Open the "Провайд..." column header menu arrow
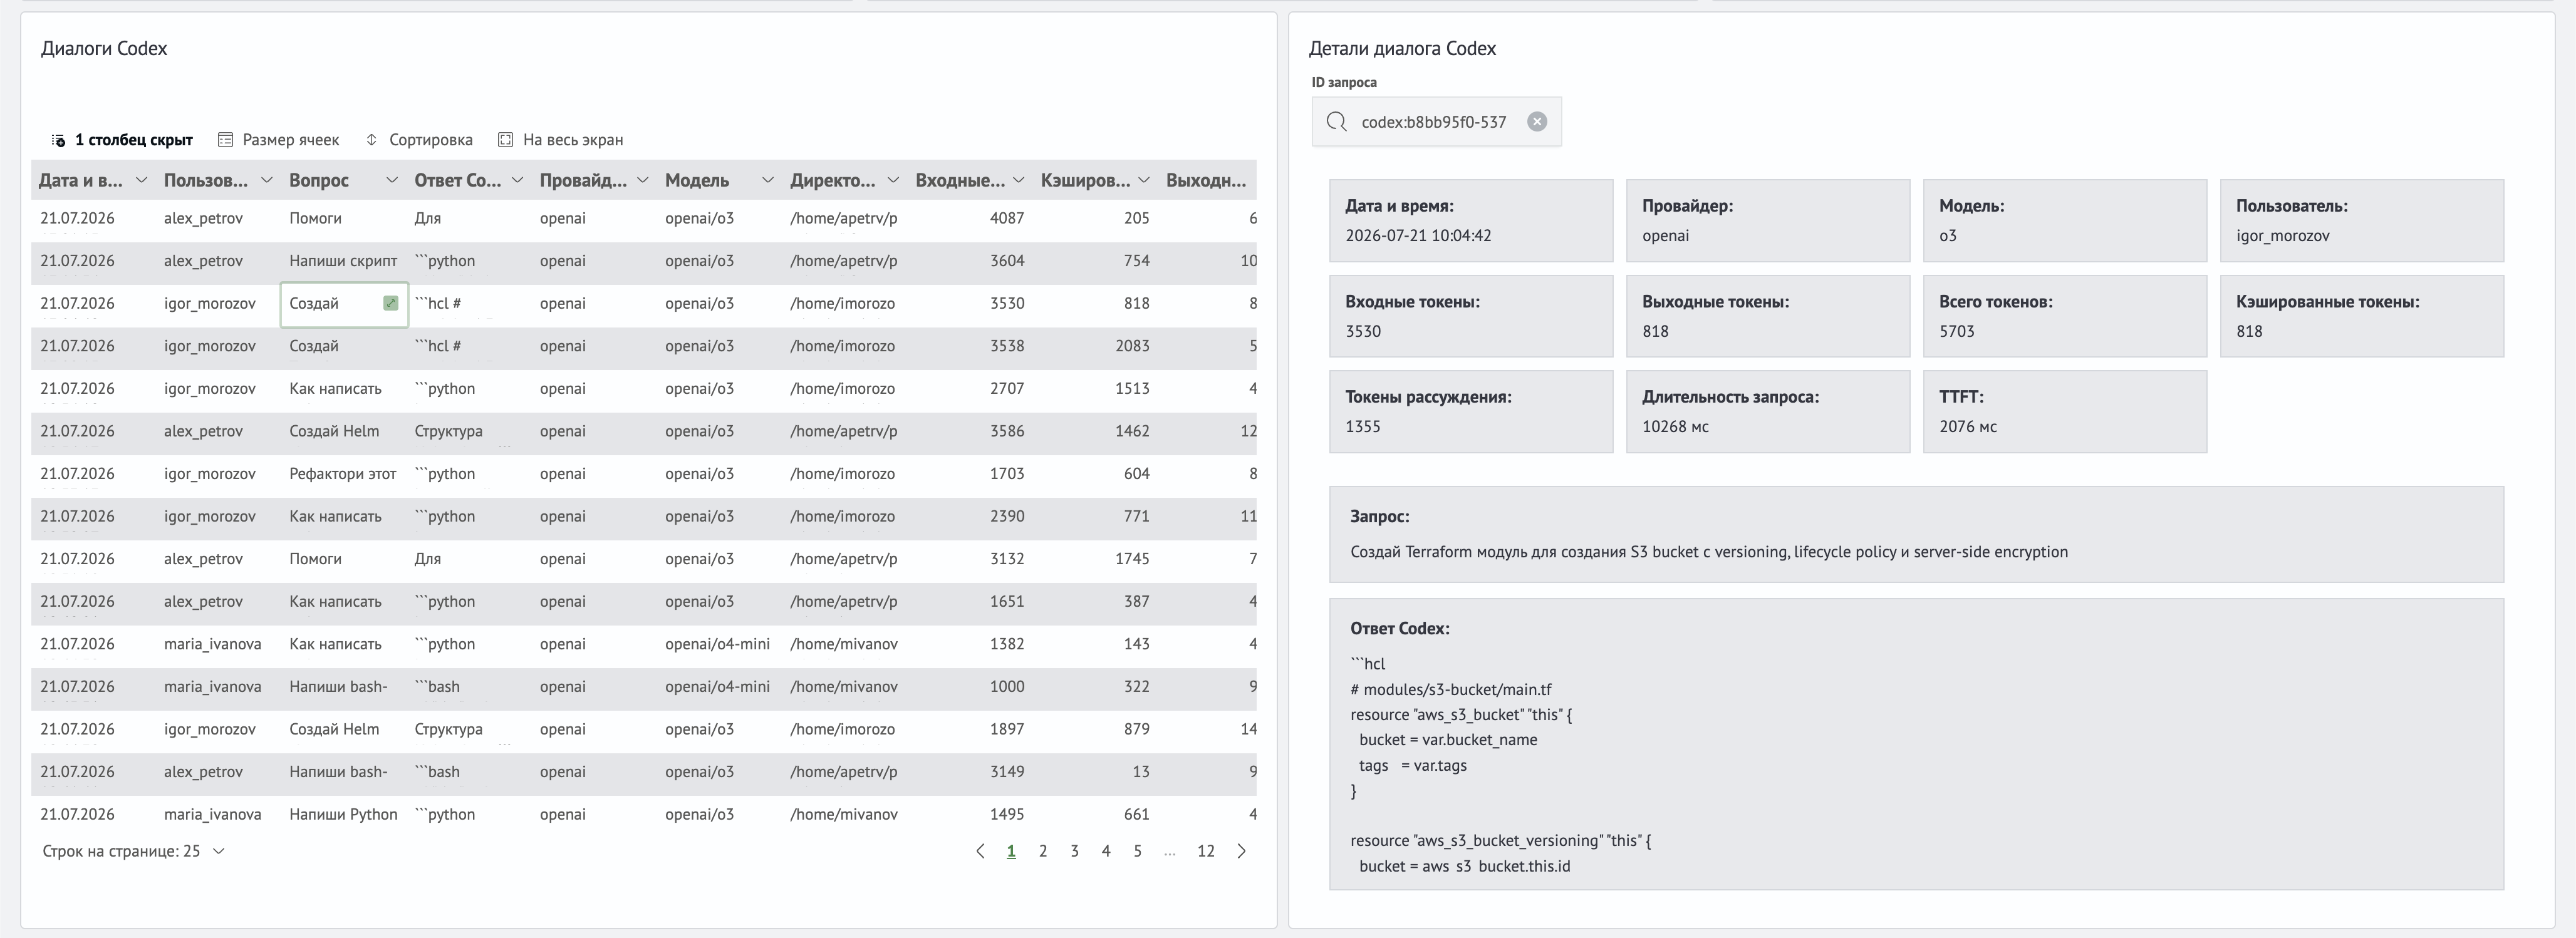2576x938 pixels. tap(642, 180)
